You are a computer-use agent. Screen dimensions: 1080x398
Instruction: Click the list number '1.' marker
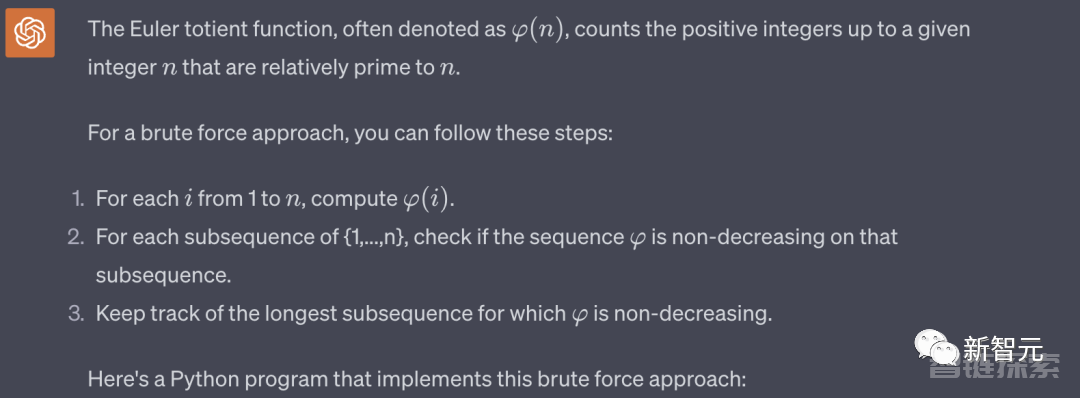tap(77, 199)
